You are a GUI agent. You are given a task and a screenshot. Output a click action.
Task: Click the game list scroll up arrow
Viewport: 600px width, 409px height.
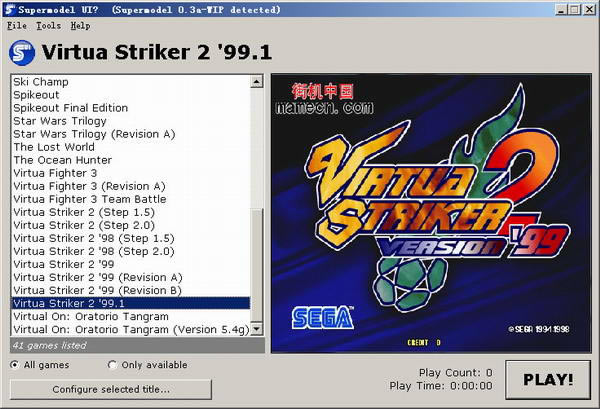(x=256, y=81)
